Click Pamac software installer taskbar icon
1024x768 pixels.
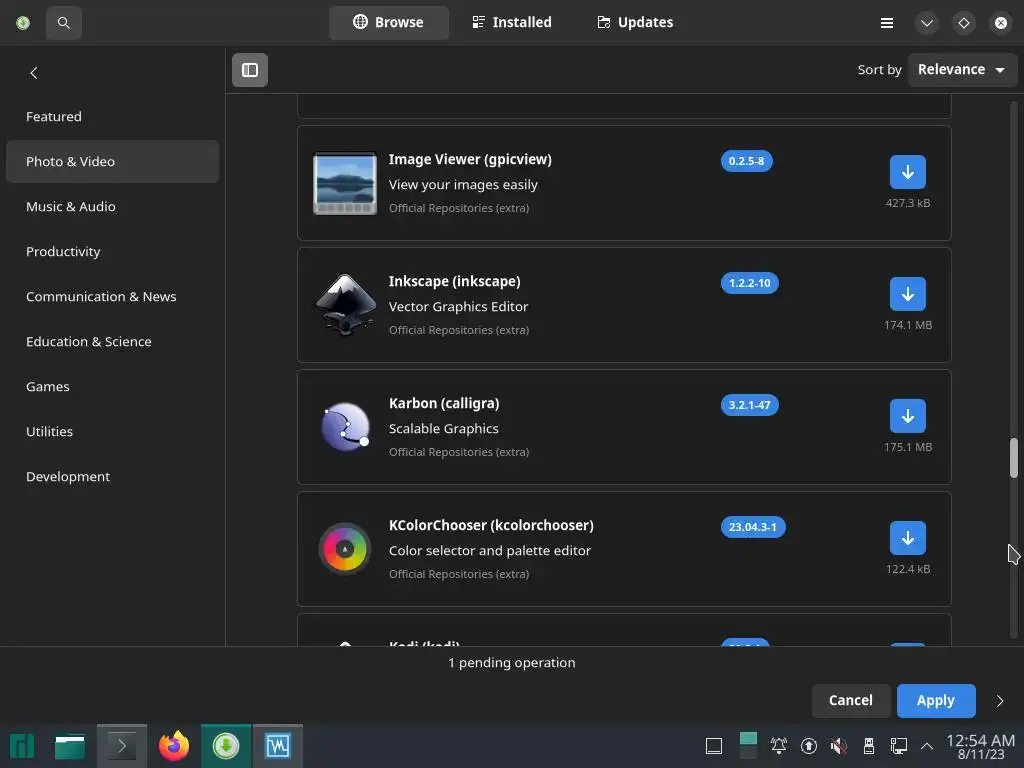click(x=226, y=746)
